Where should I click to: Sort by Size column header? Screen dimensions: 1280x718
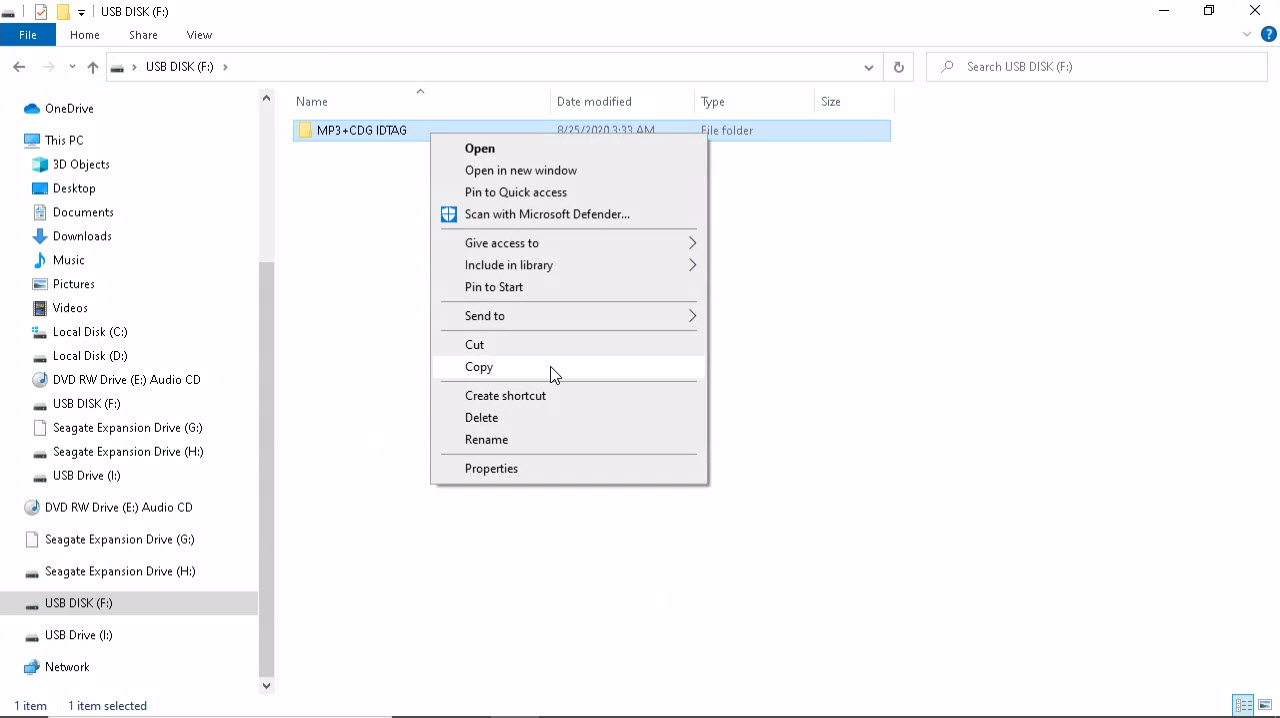tap(854, 102)
